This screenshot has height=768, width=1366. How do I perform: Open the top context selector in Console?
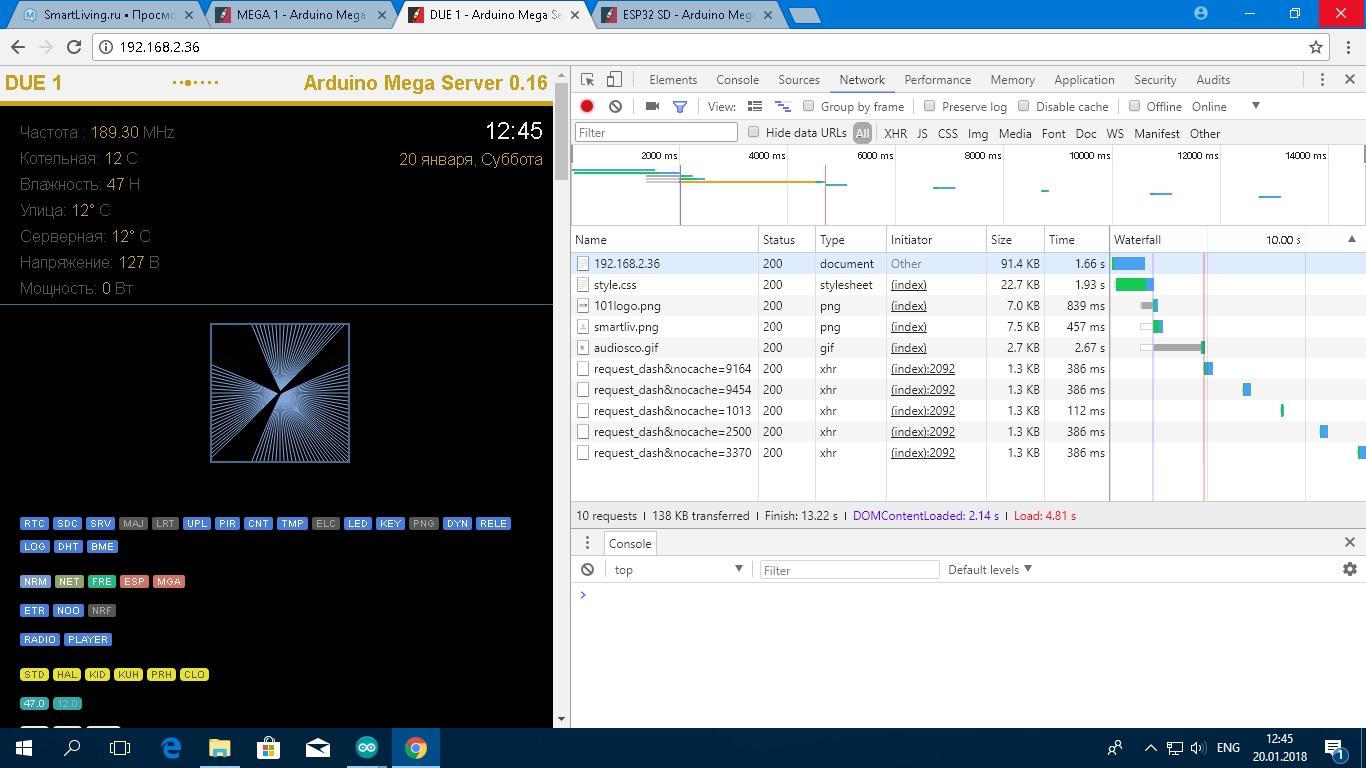[678, 569]
